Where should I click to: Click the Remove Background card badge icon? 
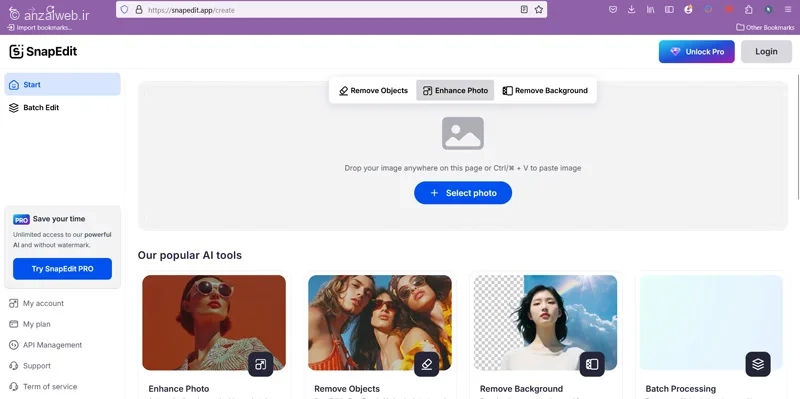(x=592, y=364)
